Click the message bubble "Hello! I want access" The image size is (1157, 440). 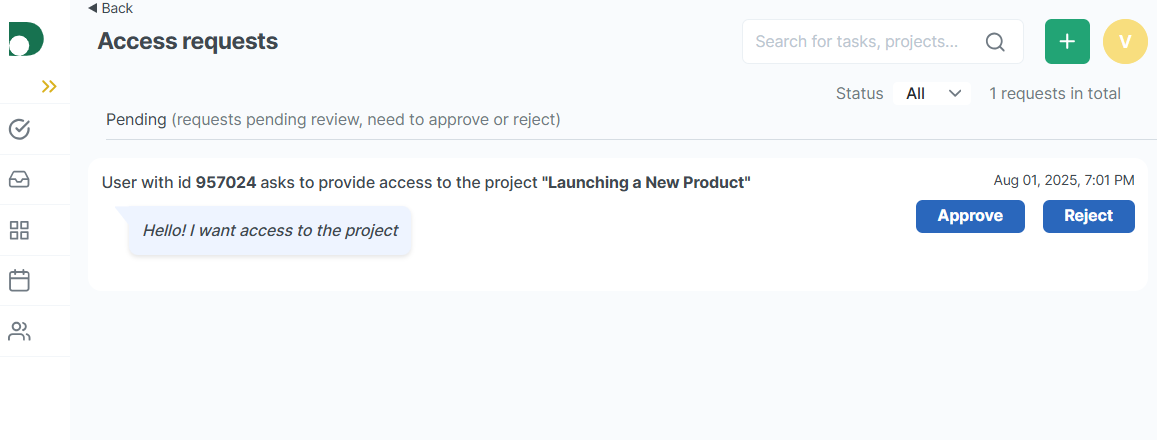[x=270, y=230]
